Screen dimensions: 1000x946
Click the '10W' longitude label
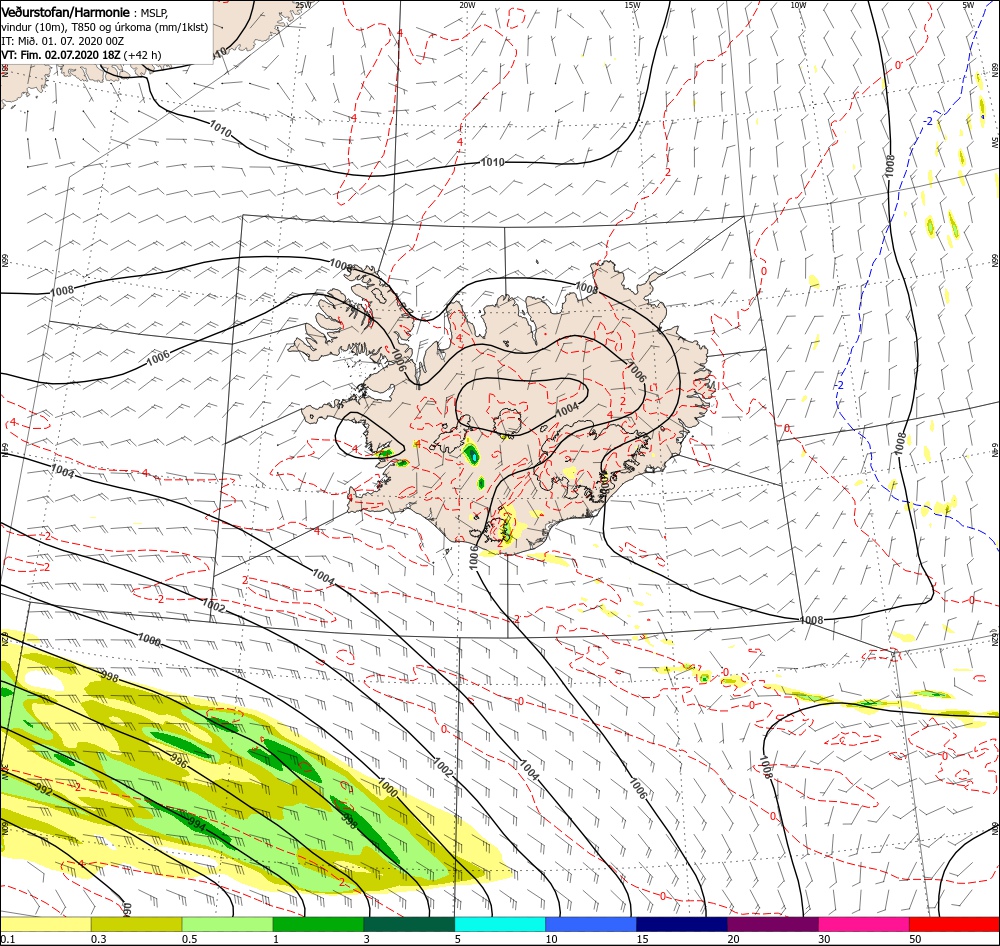(798, 4)
